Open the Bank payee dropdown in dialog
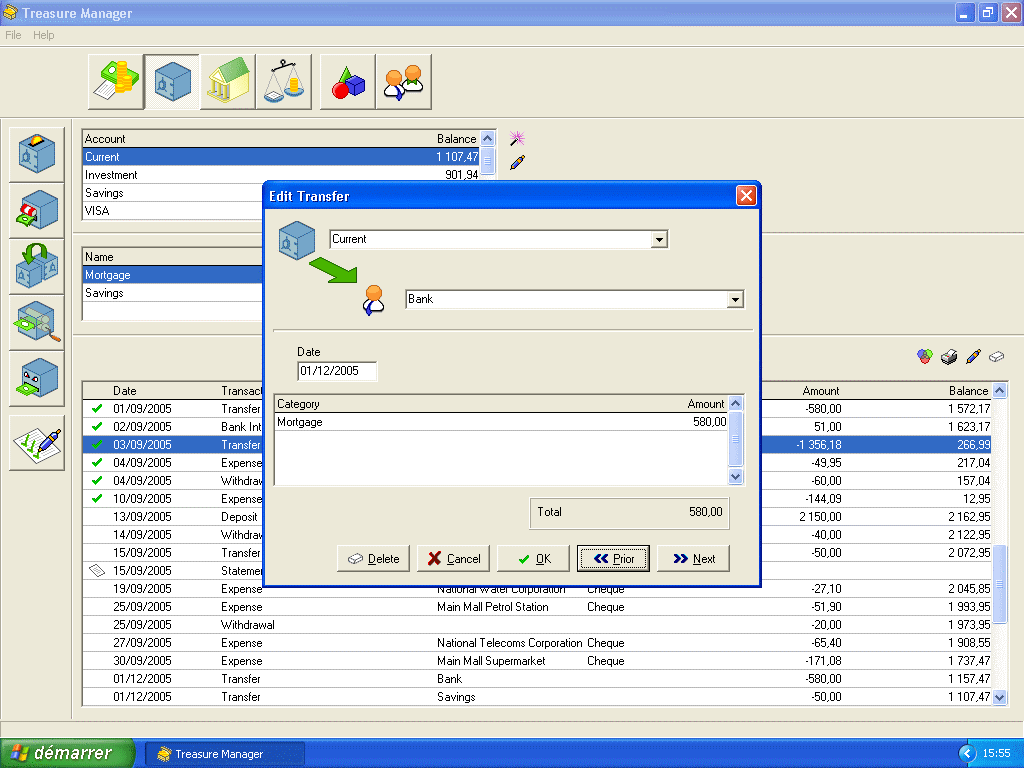 click(735, 300)
